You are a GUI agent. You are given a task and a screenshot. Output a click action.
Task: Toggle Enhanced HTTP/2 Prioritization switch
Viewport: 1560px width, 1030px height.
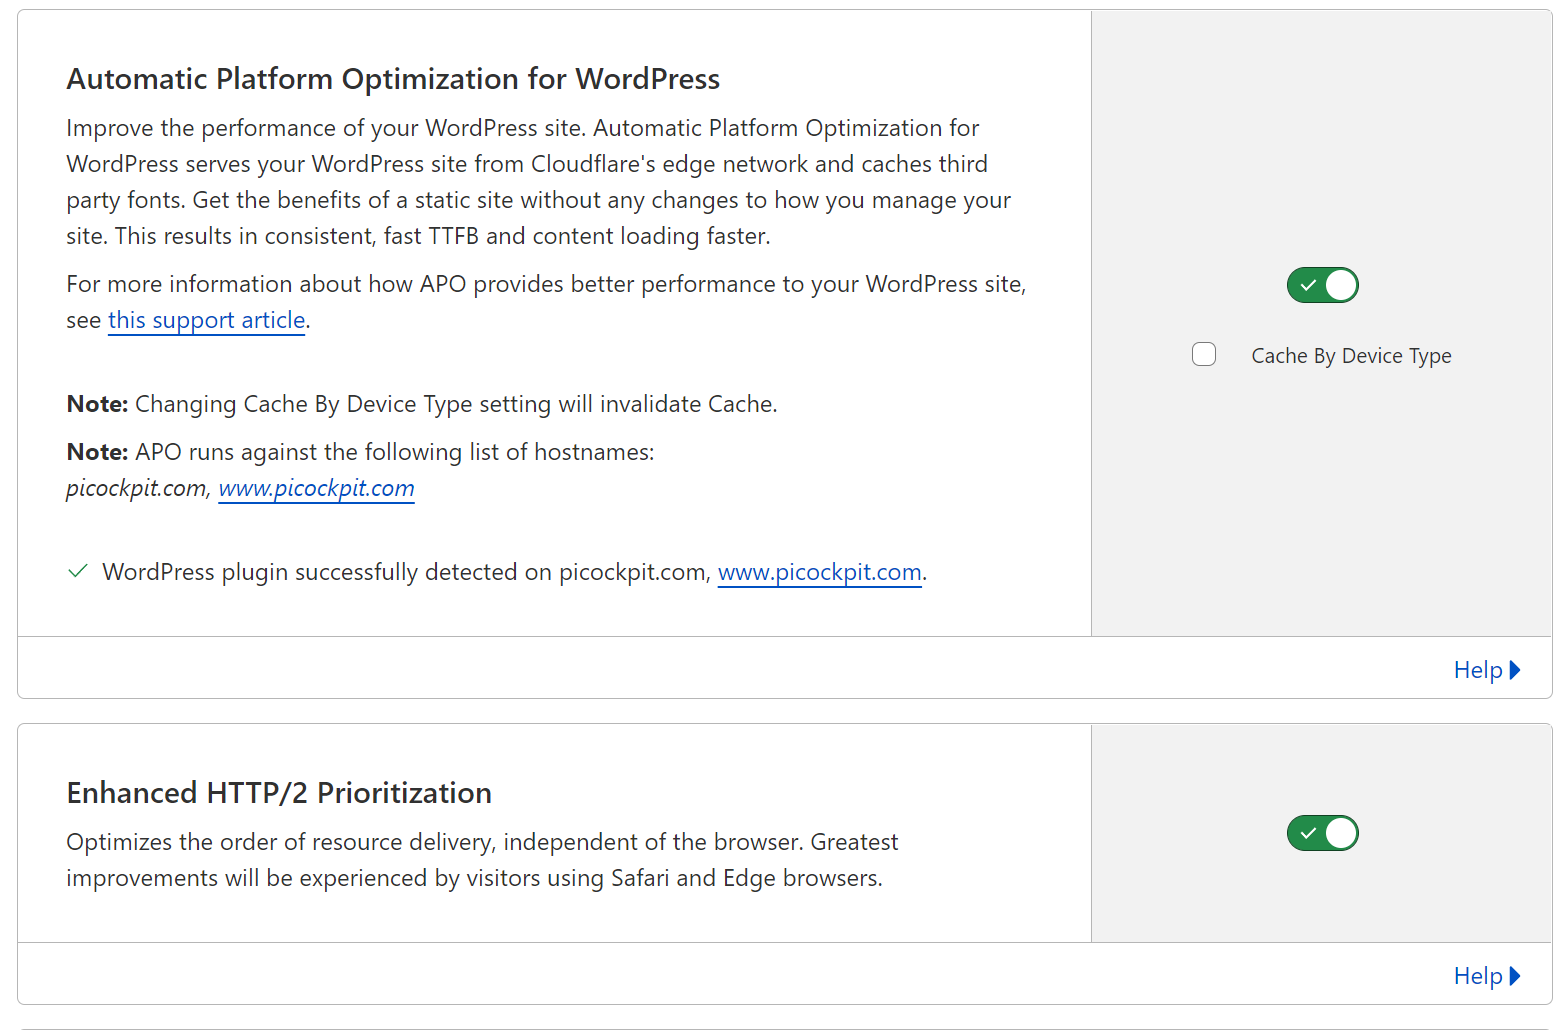1322,833
